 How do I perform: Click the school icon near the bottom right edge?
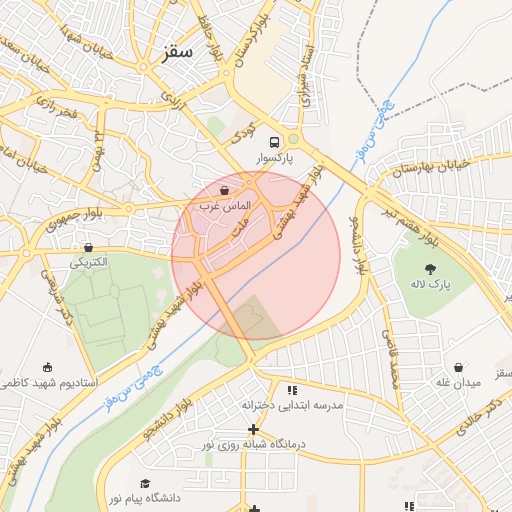tap(409, 506)
